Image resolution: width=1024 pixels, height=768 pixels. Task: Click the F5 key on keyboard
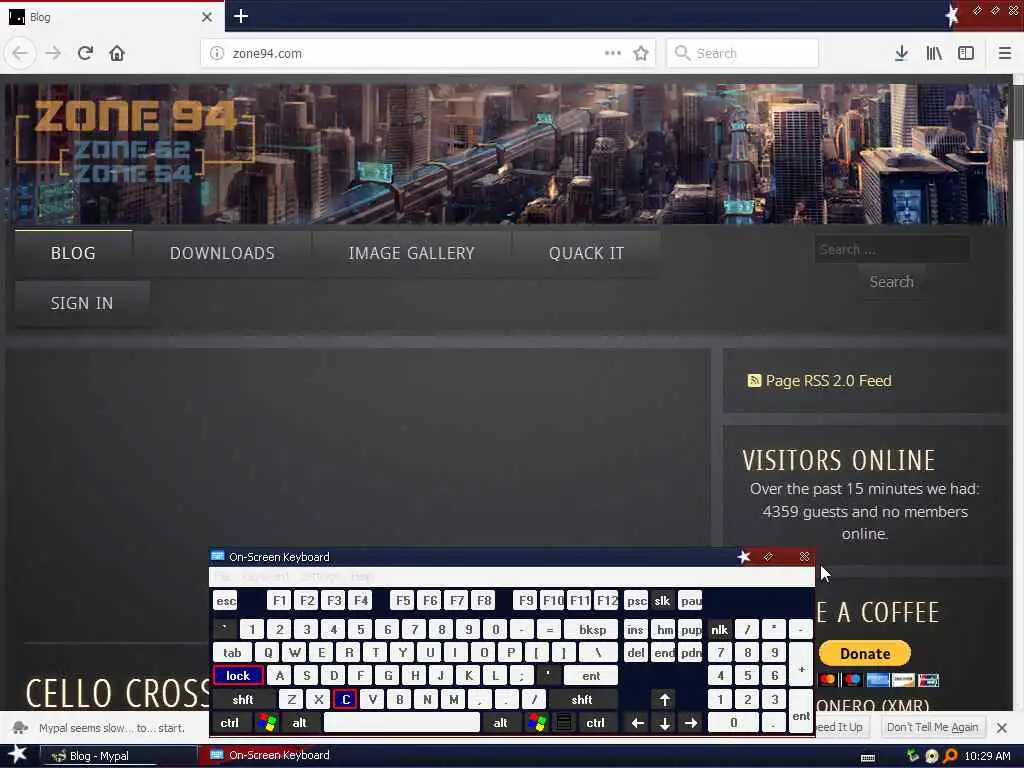coord(403,601)
